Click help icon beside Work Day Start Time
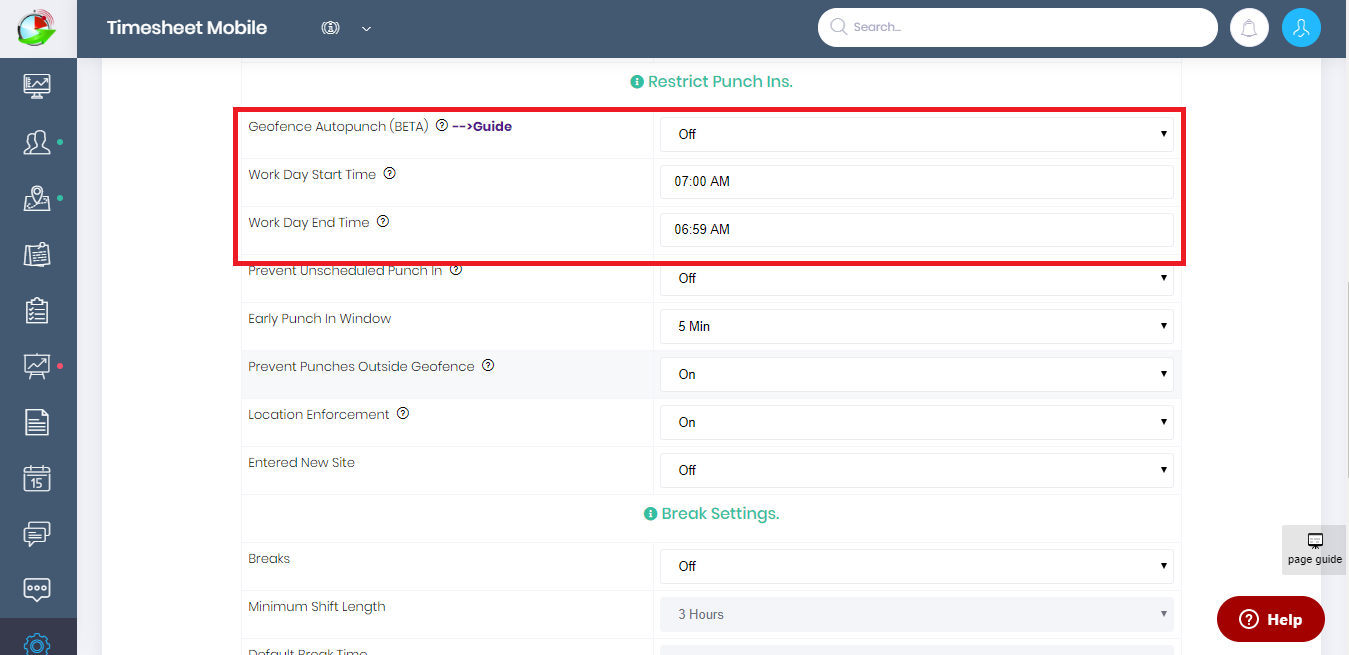The width and height of the screenshot is (1349, 655). point(390,174)
